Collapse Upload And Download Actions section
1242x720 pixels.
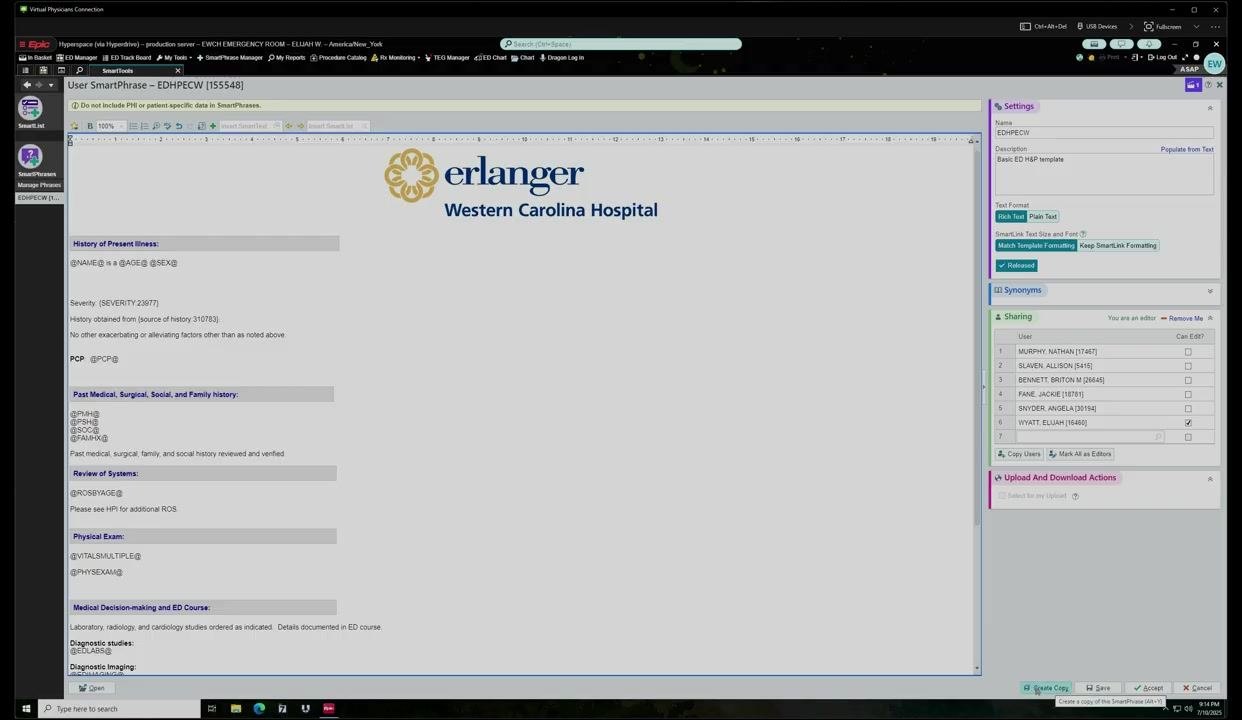(1210, 479)
